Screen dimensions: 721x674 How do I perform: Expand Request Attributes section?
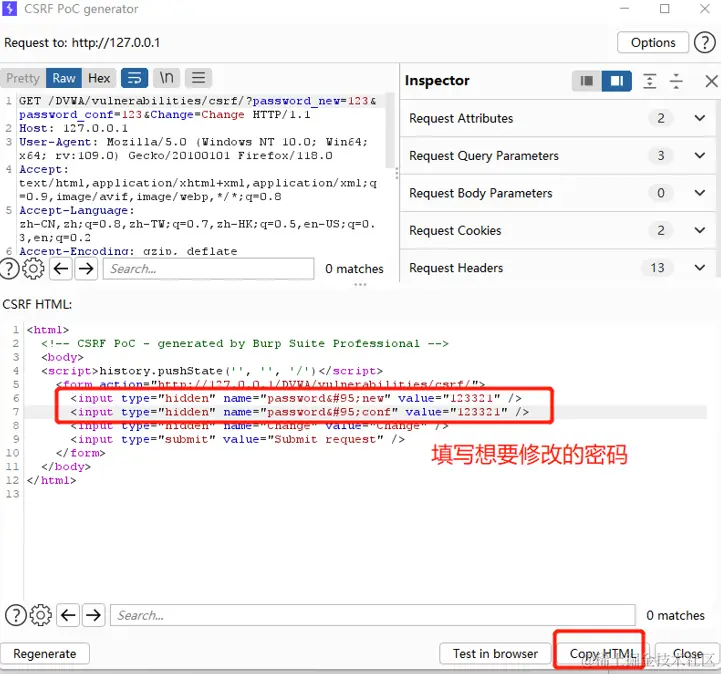coord(700,118)
